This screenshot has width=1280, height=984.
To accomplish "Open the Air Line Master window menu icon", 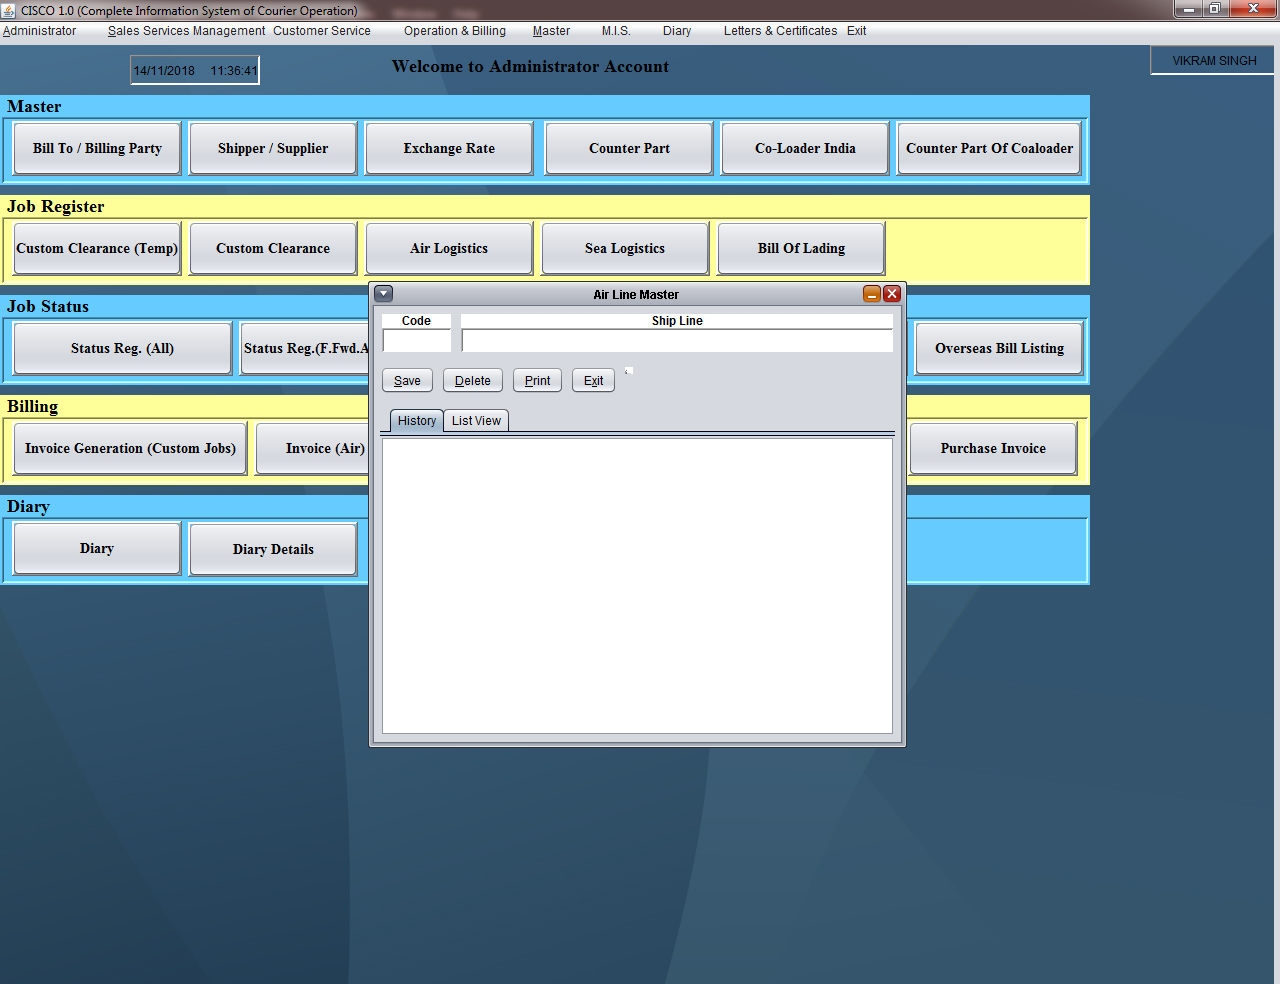I will pyautogui.click(x=384, y=294).
